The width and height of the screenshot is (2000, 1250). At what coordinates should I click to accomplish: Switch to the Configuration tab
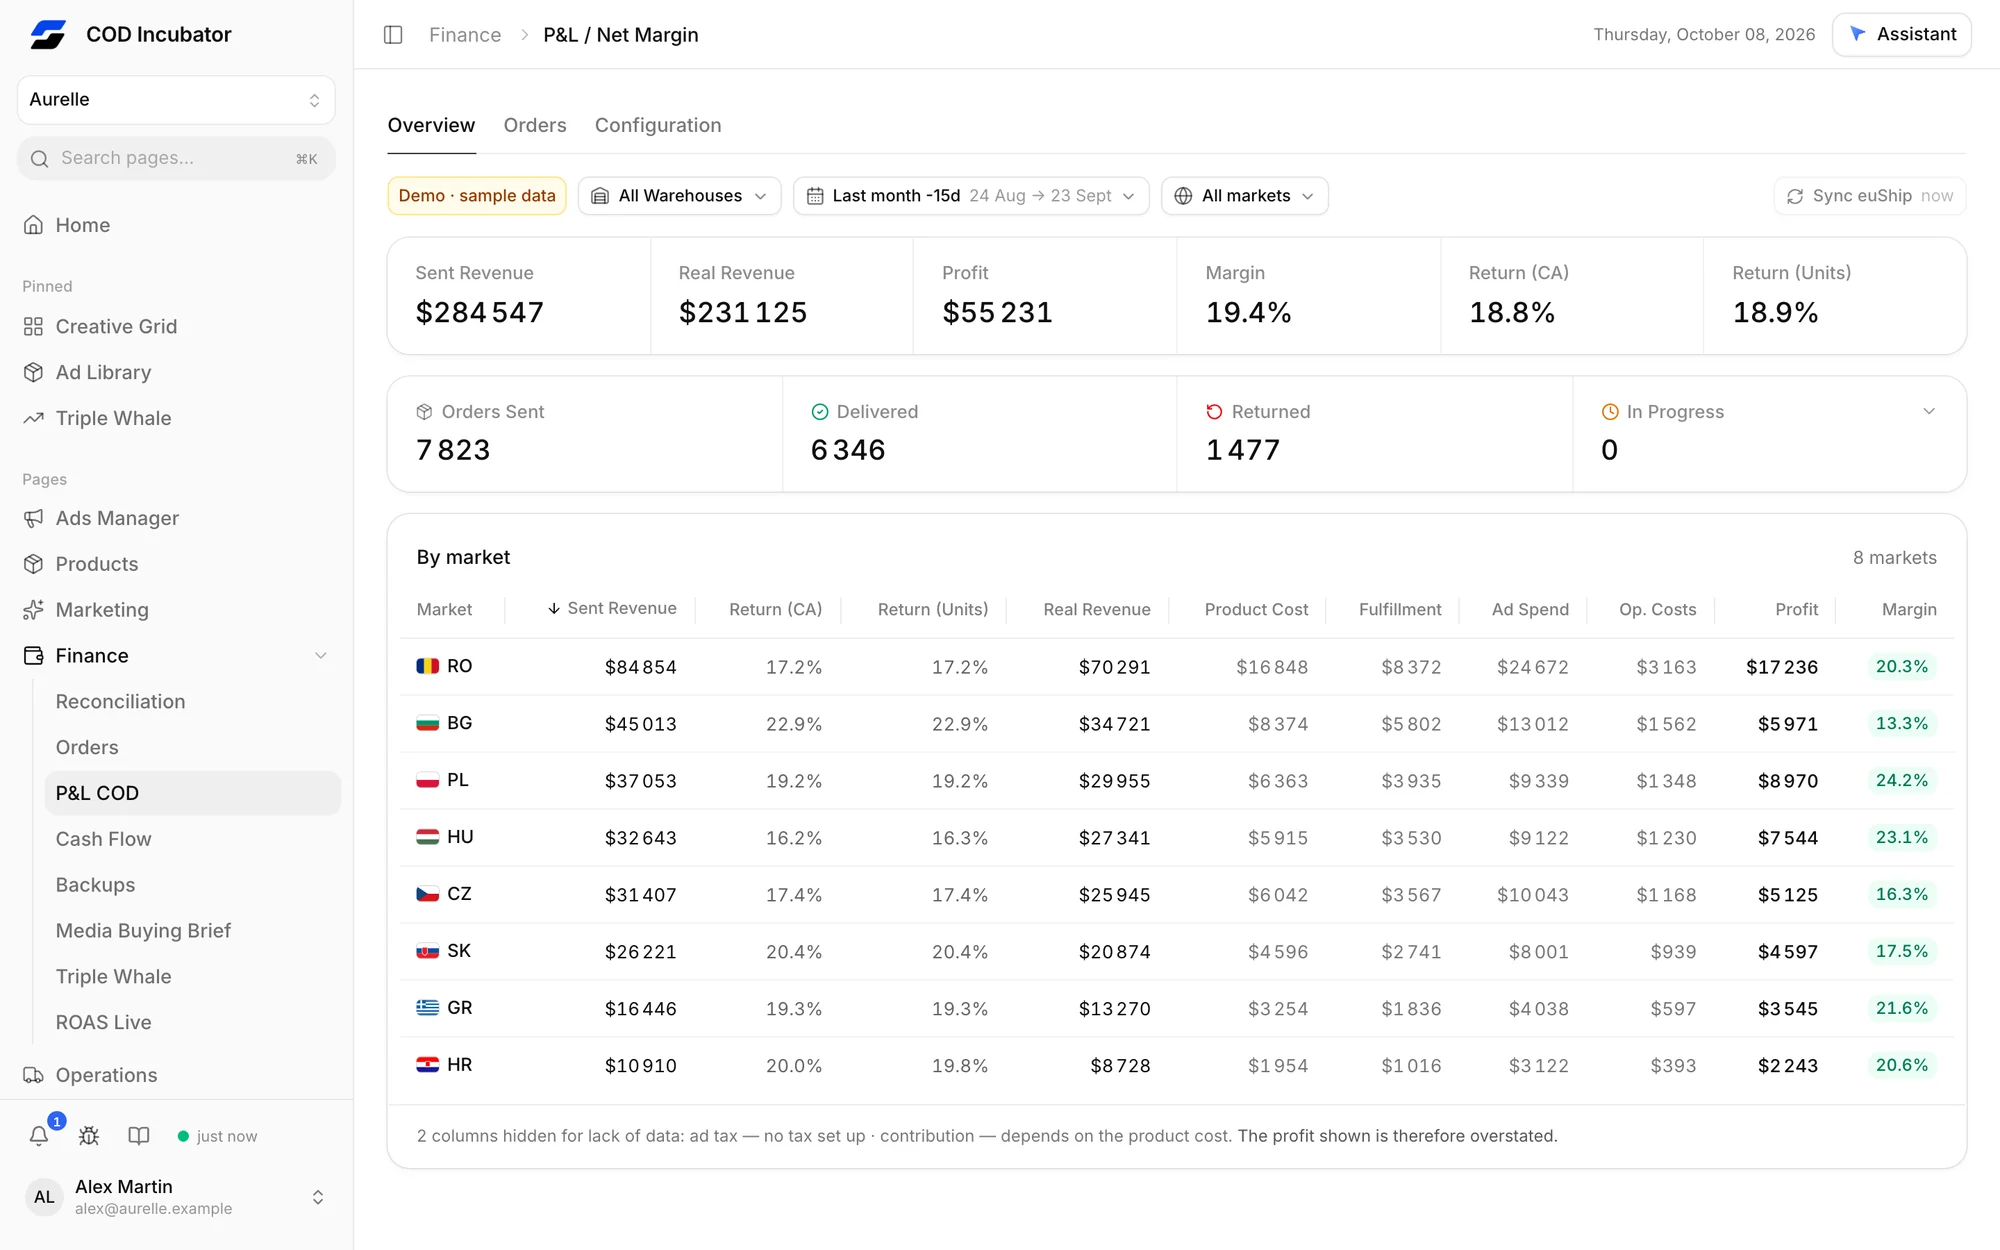click(x=658, y=125)
